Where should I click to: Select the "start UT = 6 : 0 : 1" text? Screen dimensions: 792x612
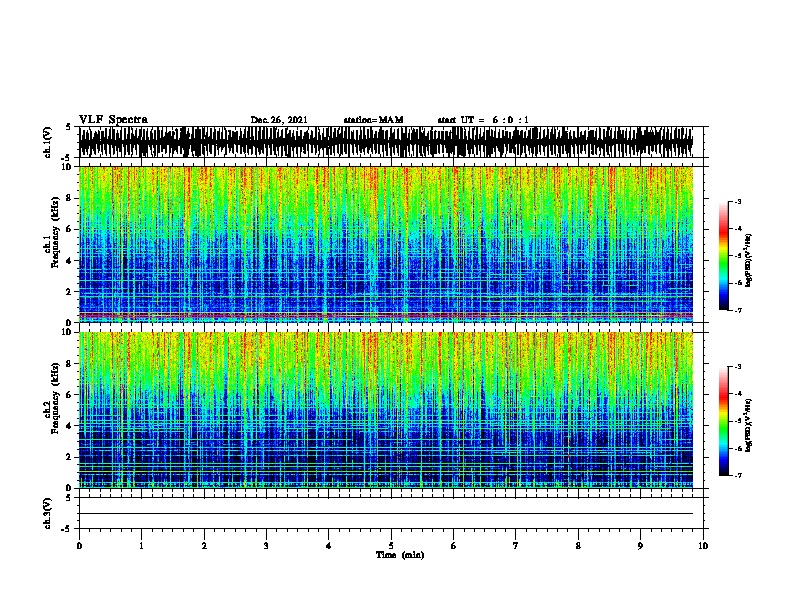click(x=483, y=120)
